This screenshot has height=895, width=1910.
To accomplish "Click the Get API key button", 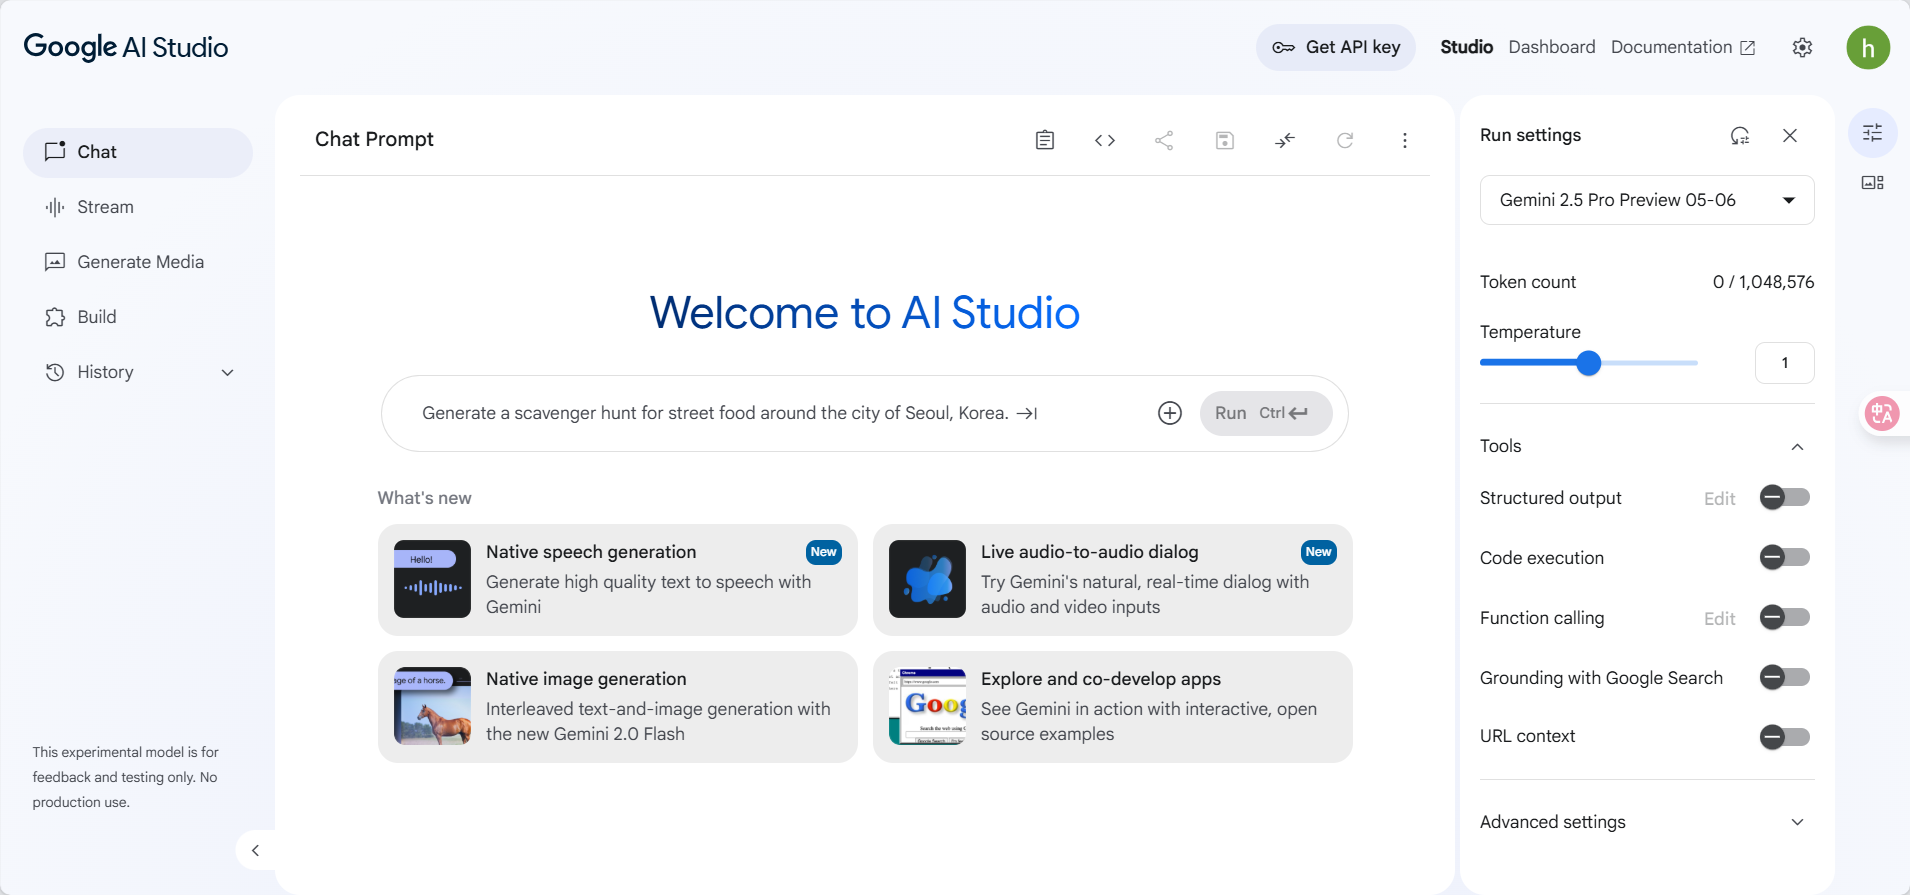I will pos(1336,47).
